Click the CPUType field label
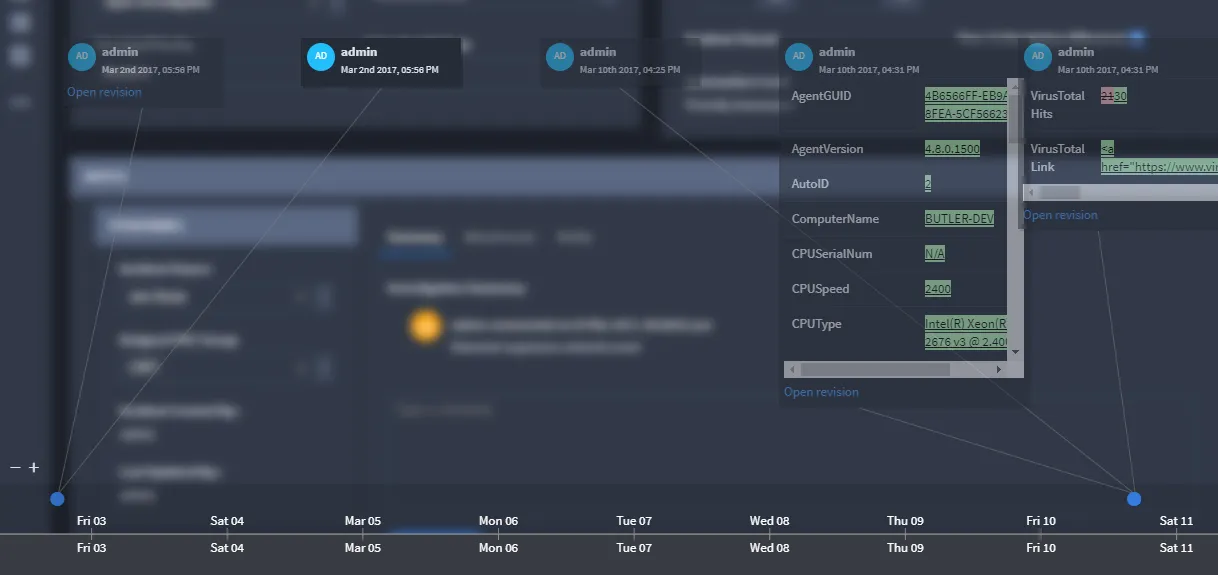This screenshot has width=1218, height=575. tap(816, 324)
